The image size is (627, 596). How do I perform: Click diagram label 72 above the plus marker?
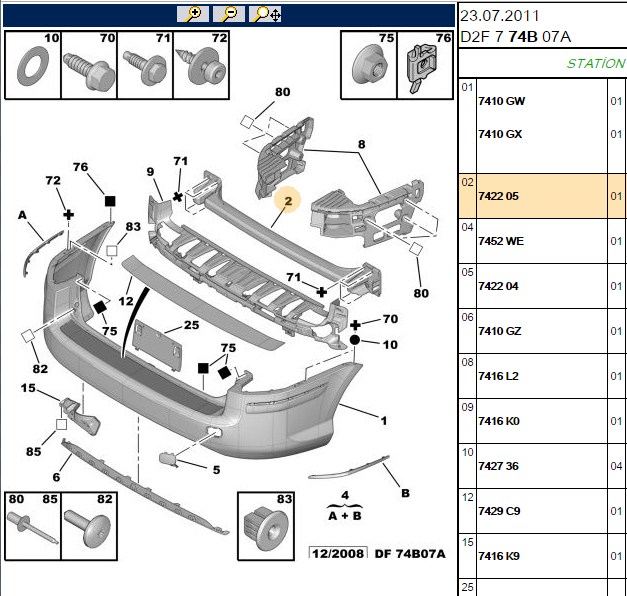[53, 180]
